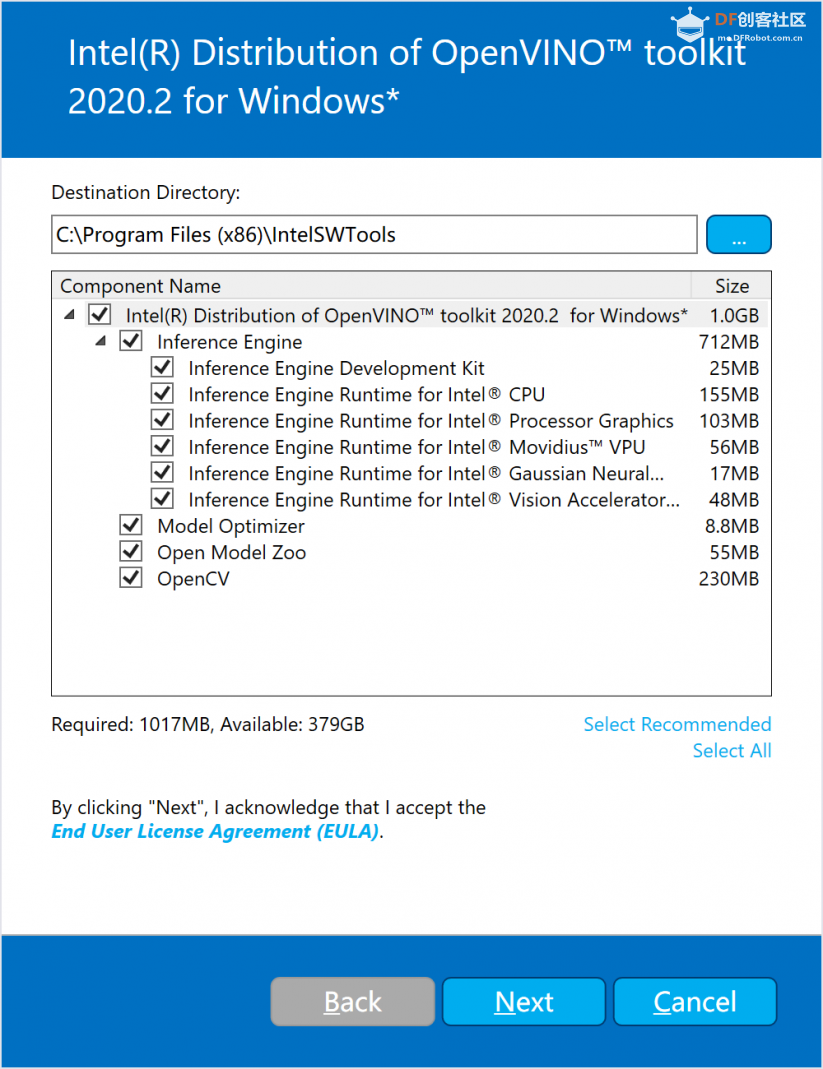Viewport: 823px width, 1069px height.
Task: Collapse the OpenVINO toolkit root tree node
Action: [x=70, y=315]
